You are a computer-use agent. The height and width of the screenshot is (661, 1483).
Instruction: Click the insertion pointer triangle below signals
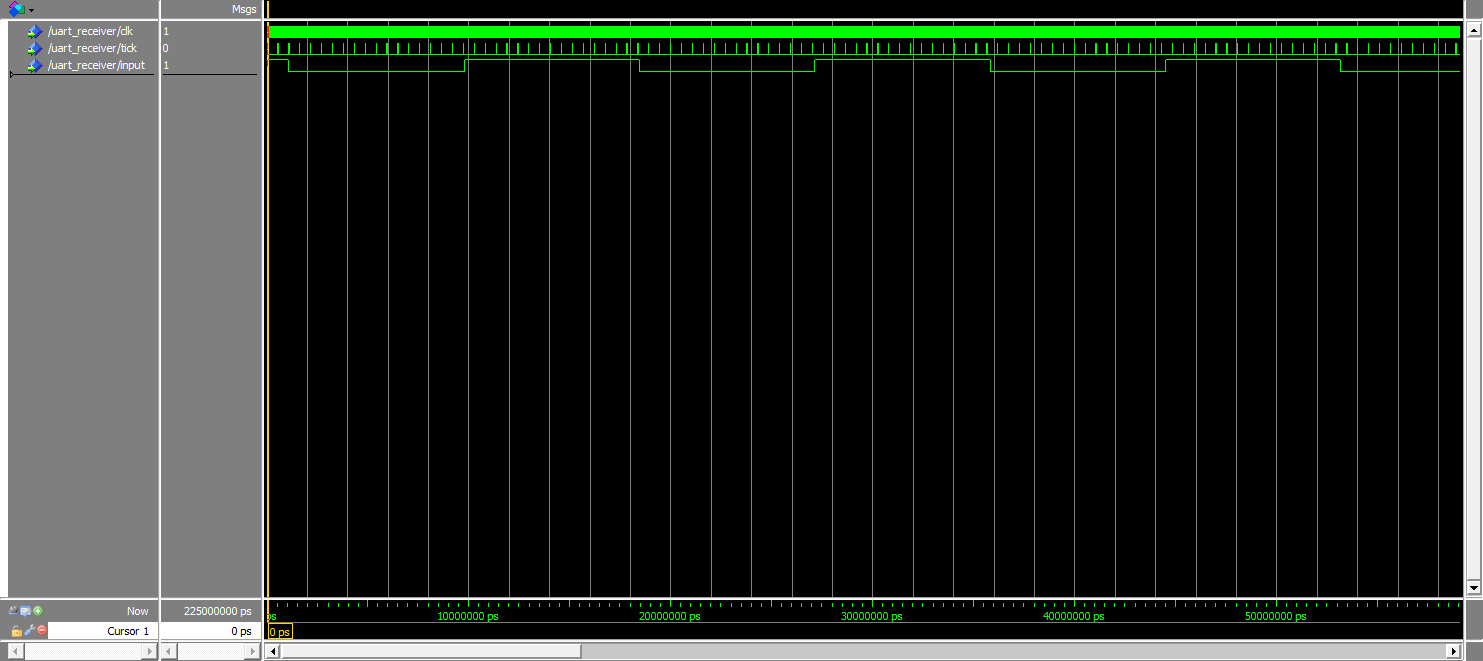coord(12,75)
